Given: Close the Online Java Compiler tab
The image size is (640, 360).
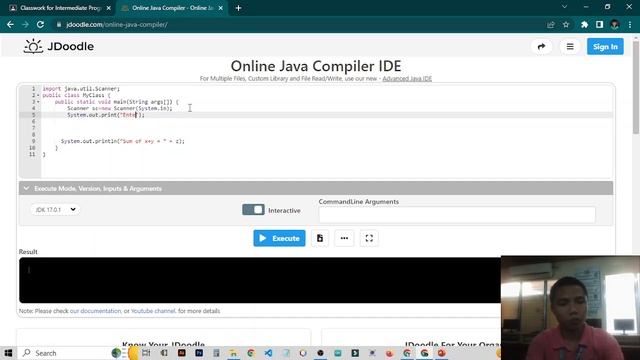Looking at the screenshot, I should point(221,8).
